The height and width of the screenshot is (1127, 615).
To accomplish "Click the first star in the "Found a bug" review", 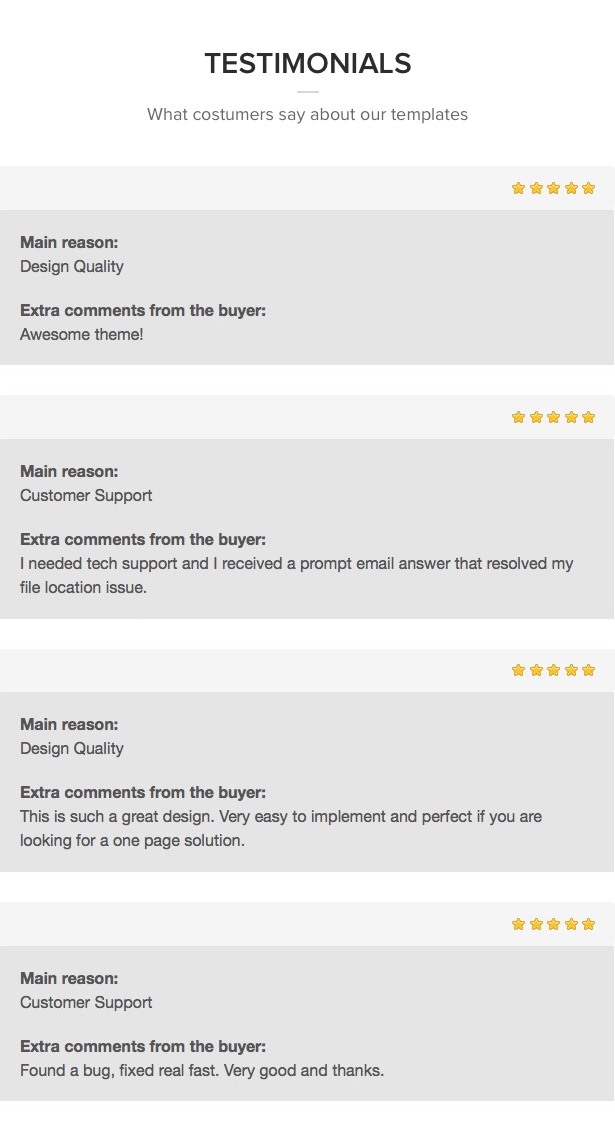I will [518, 924].
